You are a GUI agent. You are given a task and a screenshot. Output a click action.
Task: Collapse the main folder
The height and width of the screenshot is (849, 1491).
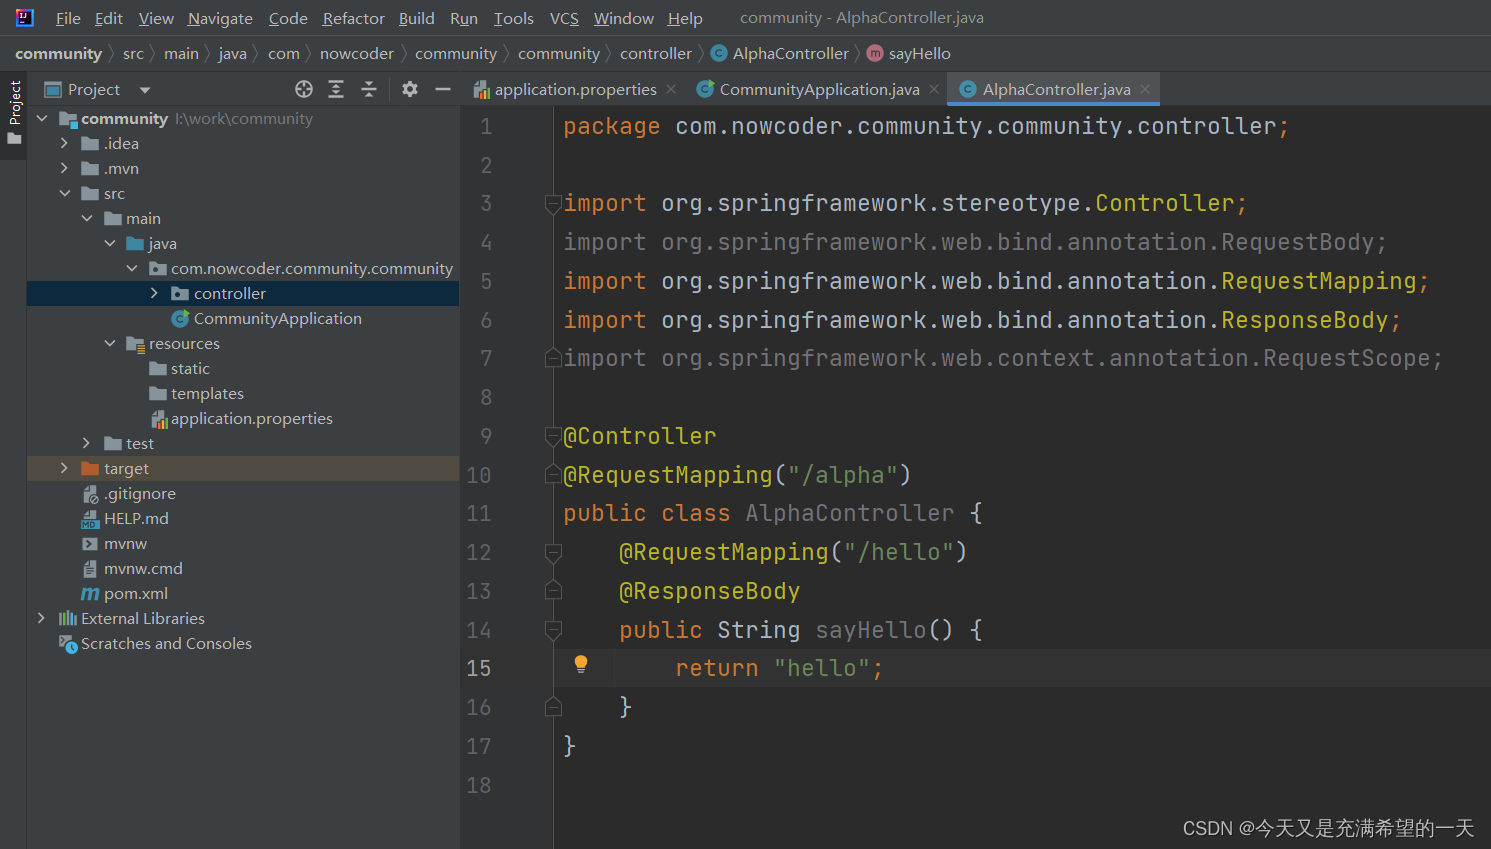(x=87, y=218)
